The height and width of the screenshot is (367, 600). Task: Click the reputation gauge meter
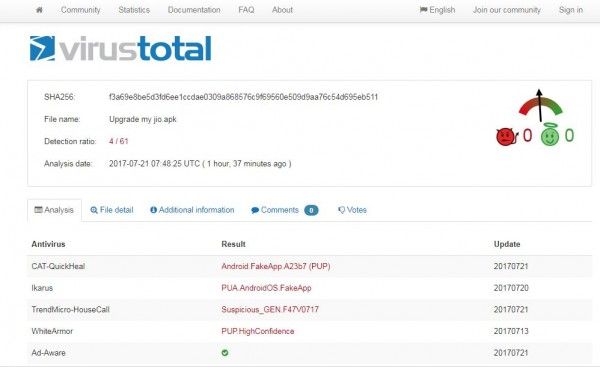(540, 106)
